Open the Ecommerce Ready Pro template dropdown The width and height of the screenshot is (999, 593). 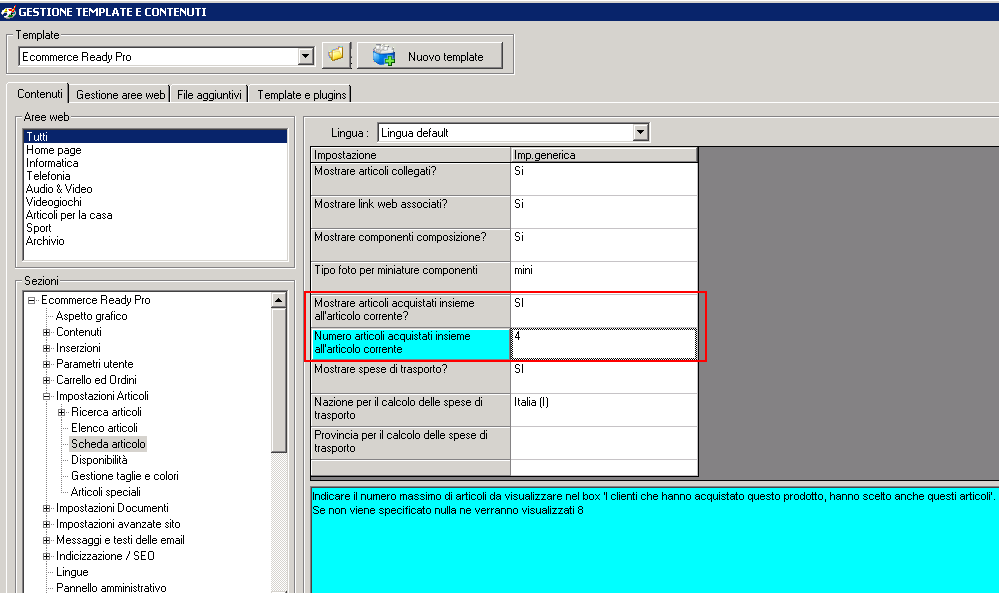[x=306, y=57]
